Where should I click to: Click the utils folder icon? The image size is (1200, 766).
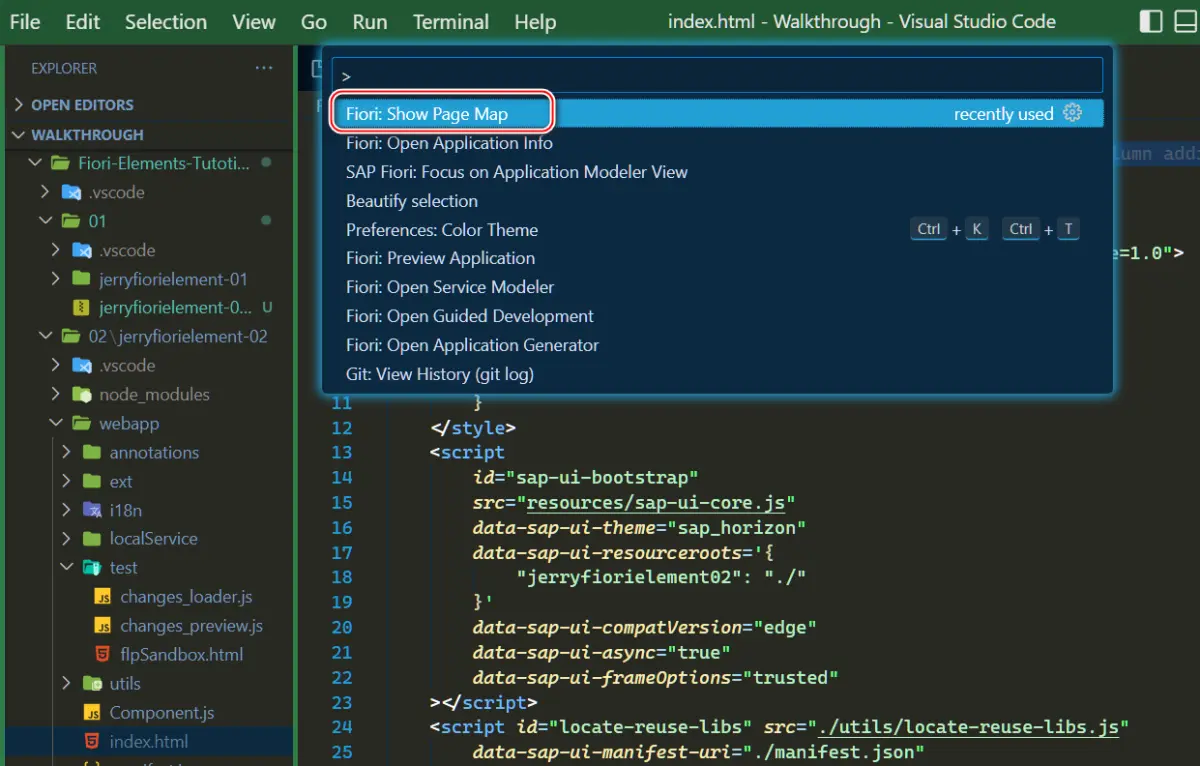[91, 684]
